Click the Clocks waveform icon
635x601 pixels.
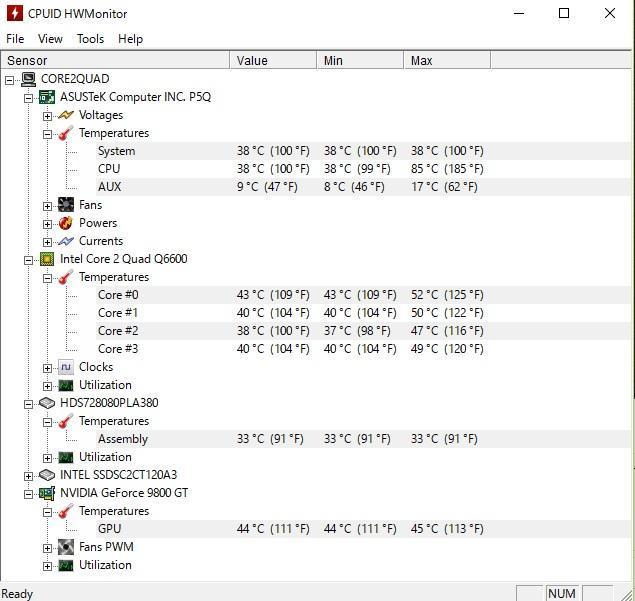point(66,367)
